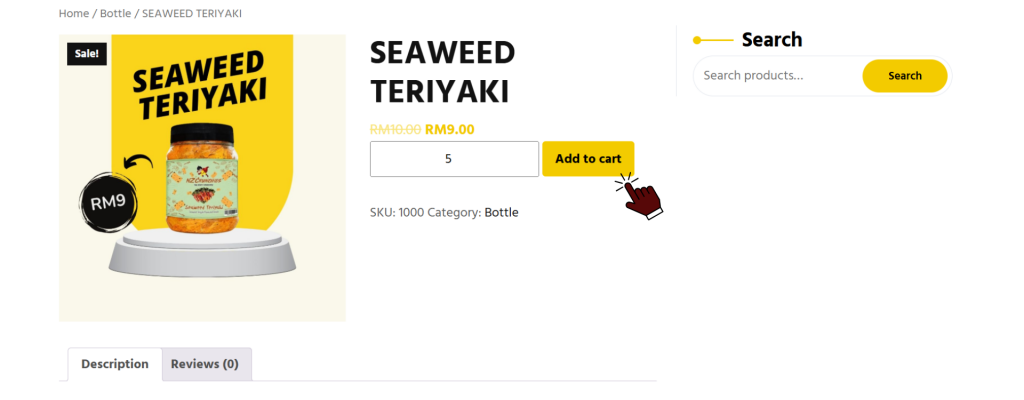
Task: Click the RM9.00 sale price text
Action: tap(450, 129)
